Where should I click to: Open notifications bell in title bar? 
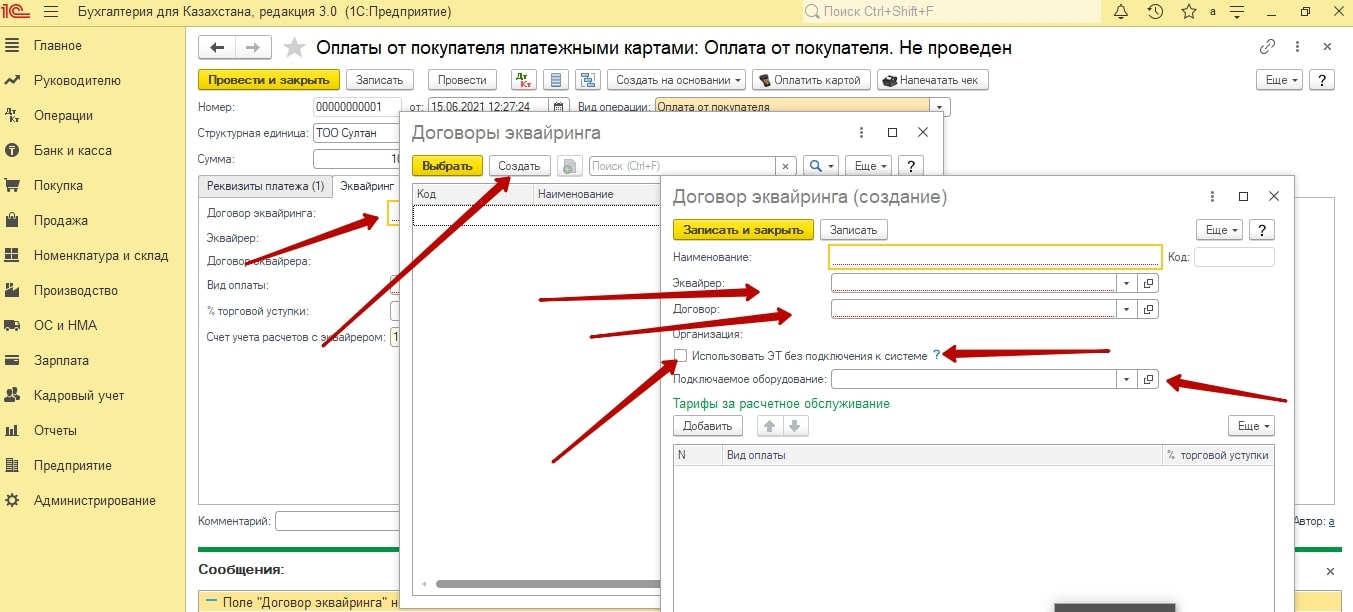tap(1121, 12)
